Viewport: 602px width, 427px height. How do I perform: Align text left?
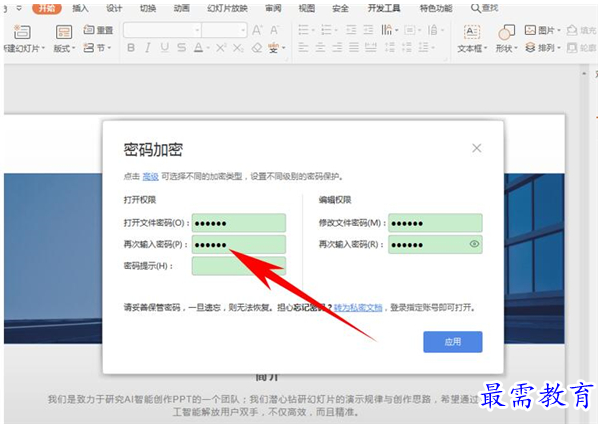[303, 48]
